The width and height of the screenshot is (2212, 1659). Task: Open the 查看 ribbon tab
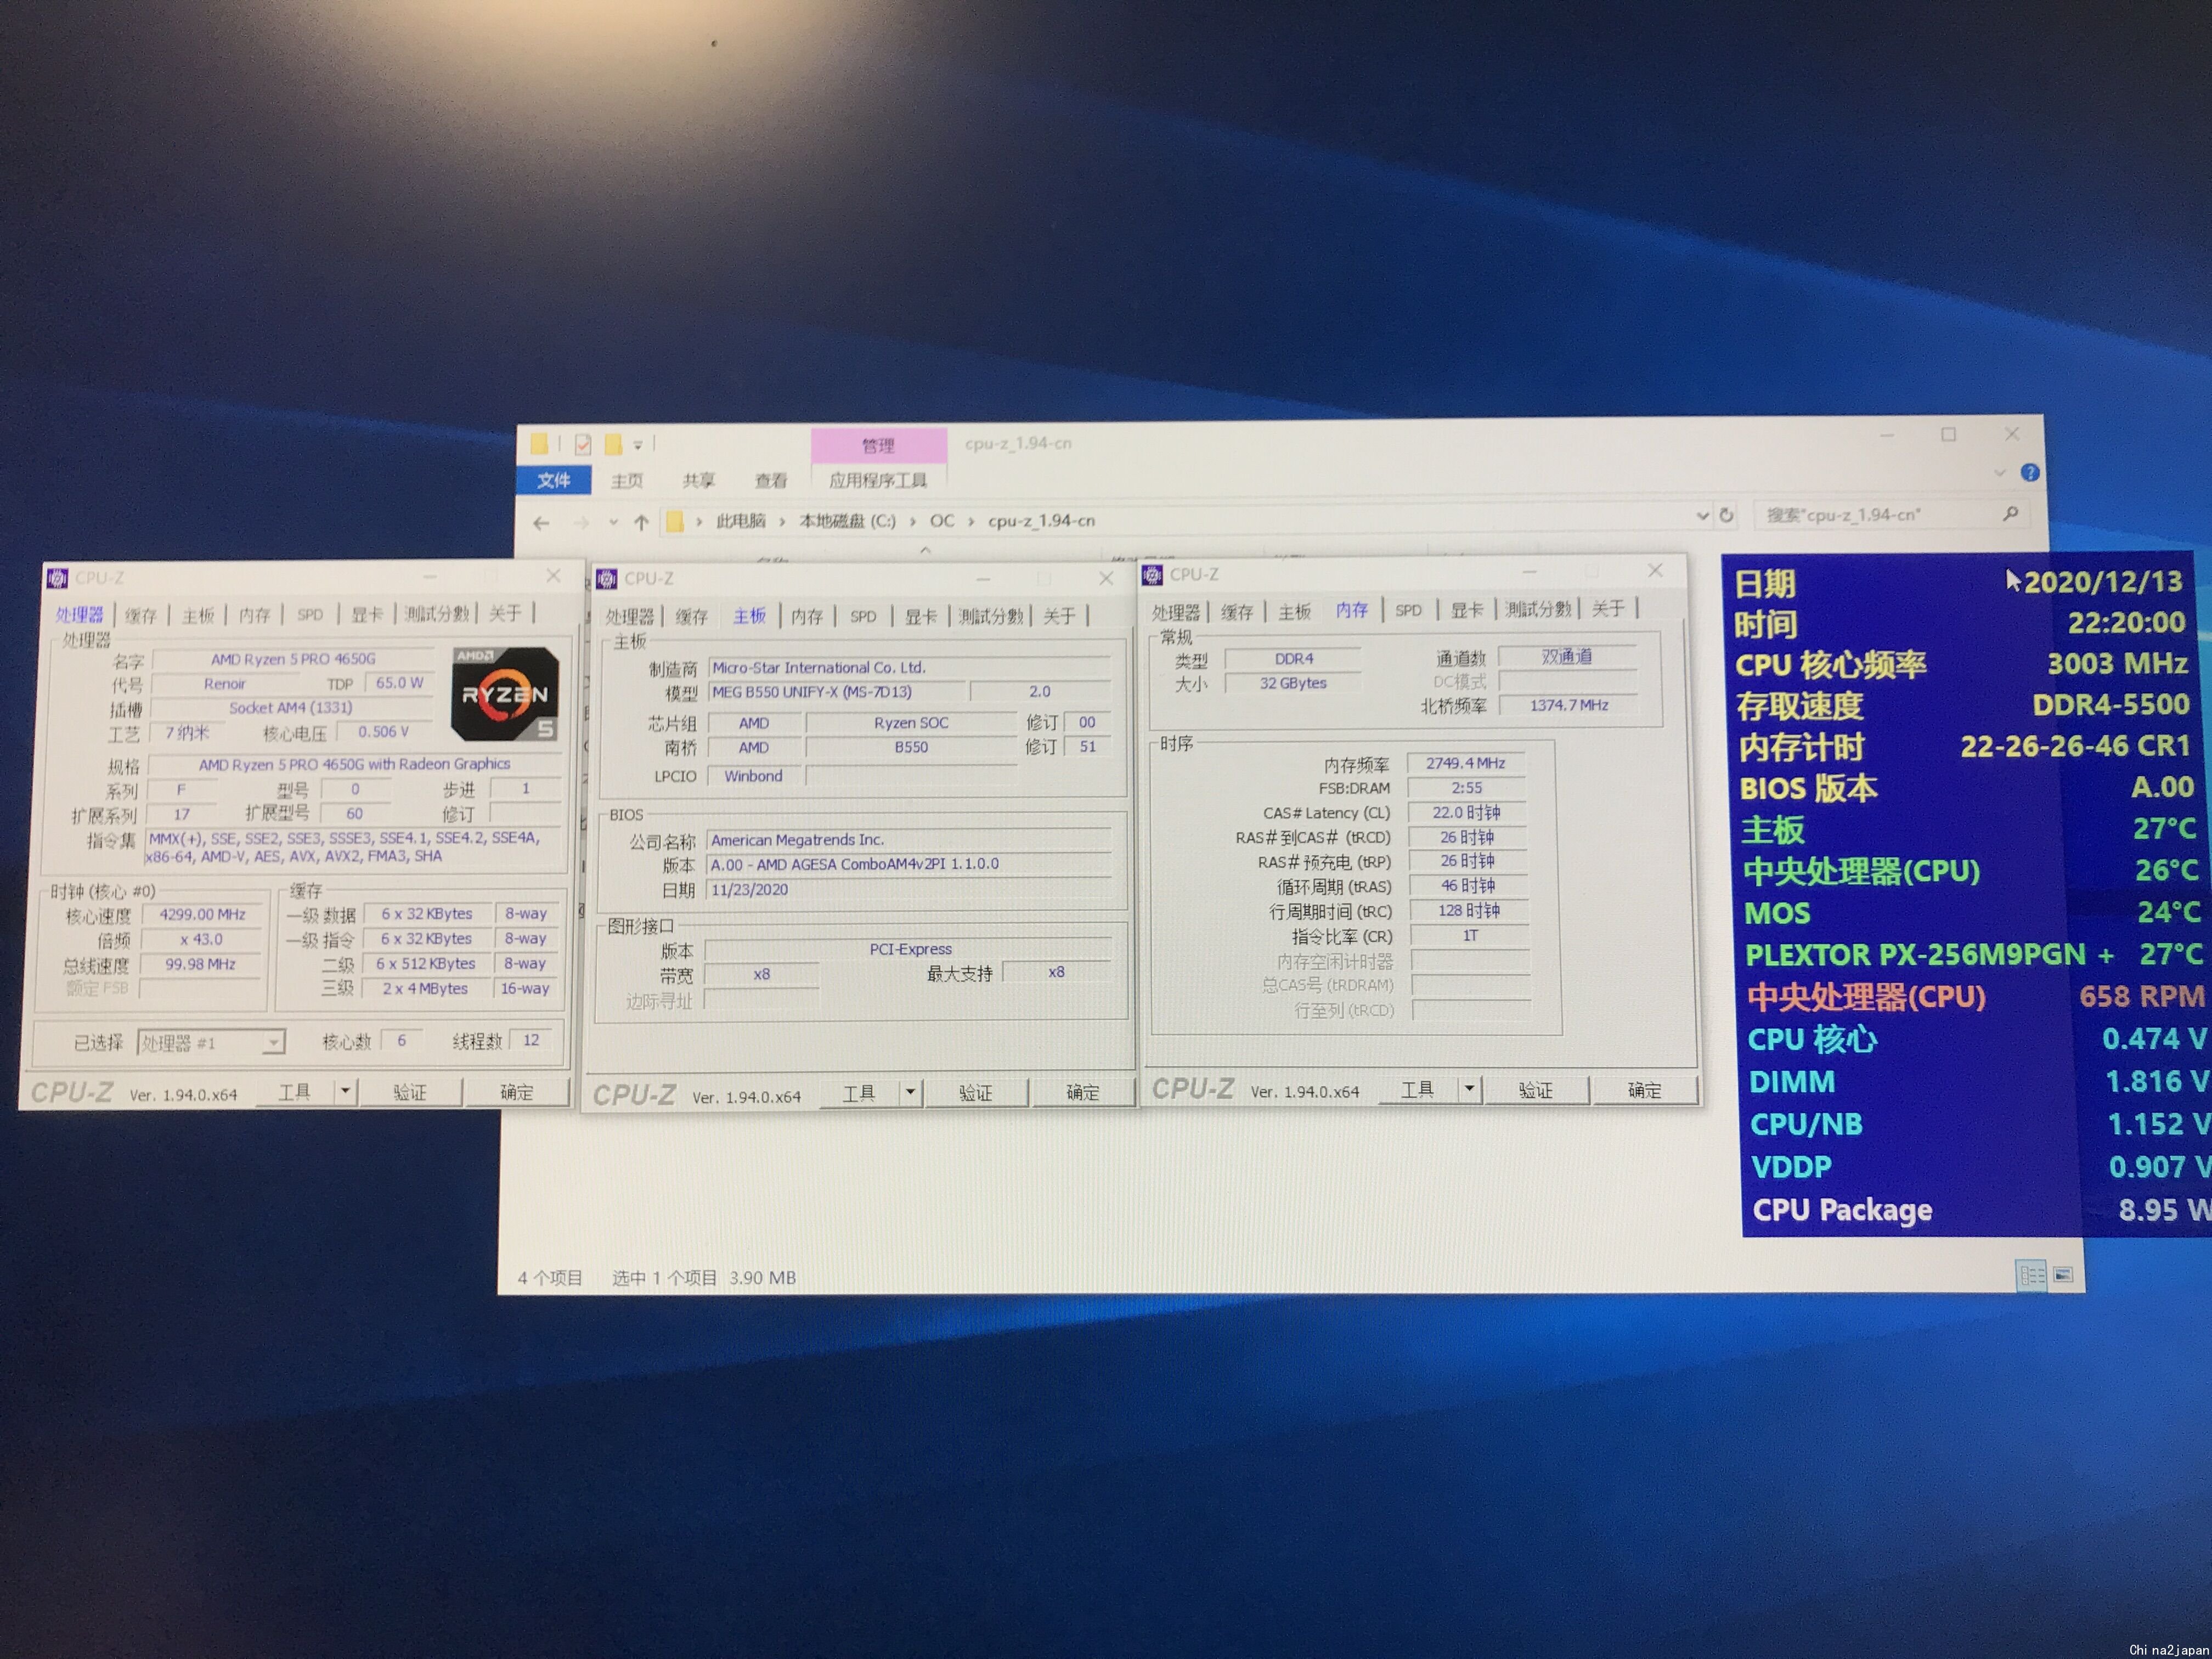[x=770, y=481]
